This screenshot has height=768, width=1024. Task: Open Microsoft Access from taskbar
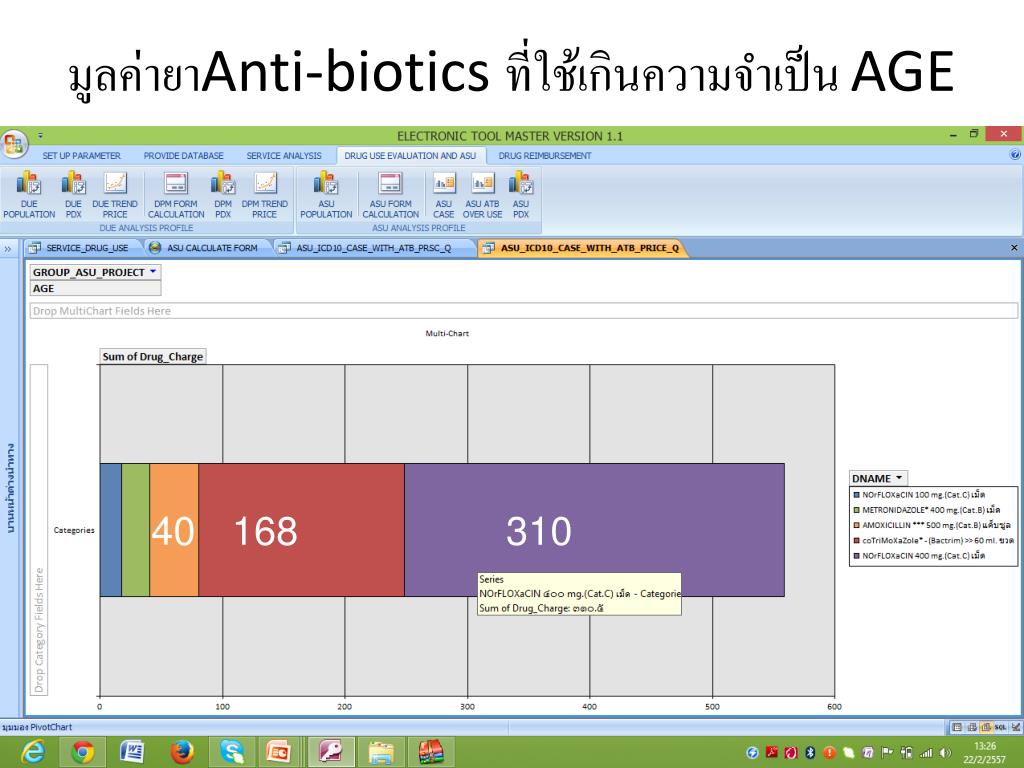pyautogui.click(x=331, y=752)
